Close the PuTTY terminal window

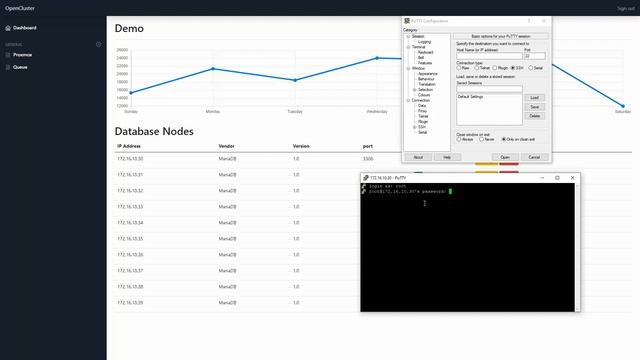573,178
